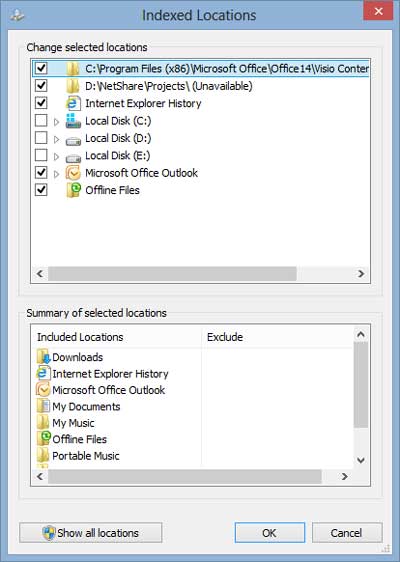
Task: Select the Local Disk (E:) label
Action: (118, 156)
